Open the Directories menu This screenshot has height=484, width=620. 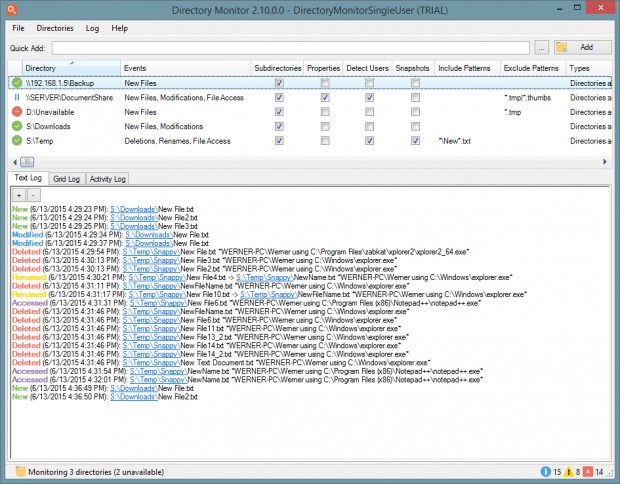click(x=55, y=28)
